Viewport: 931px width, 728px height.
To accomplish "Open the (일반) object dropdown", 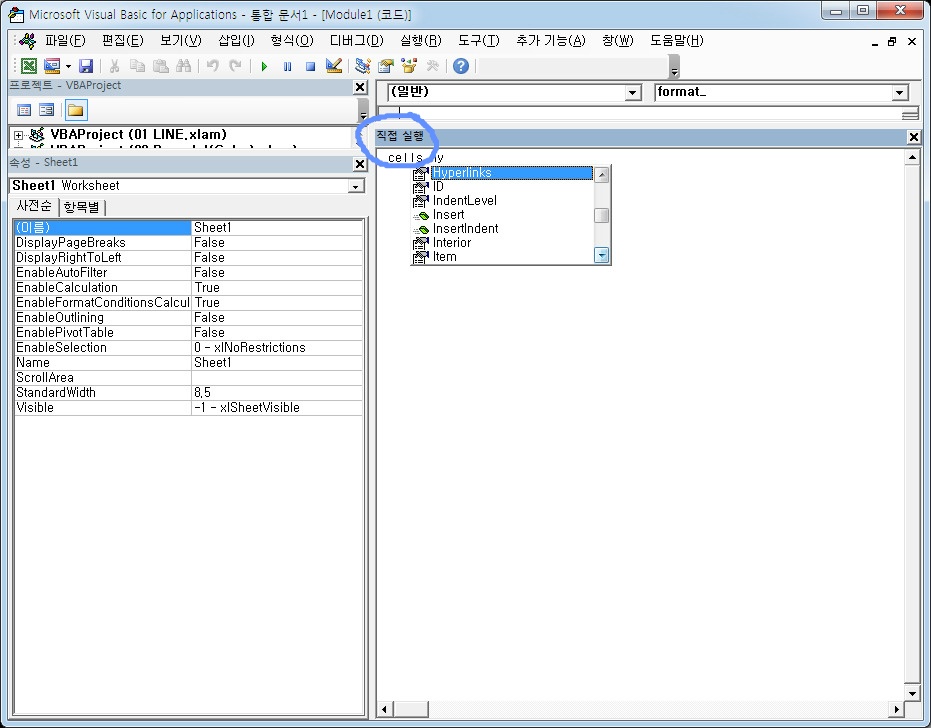I will [633, 93].
